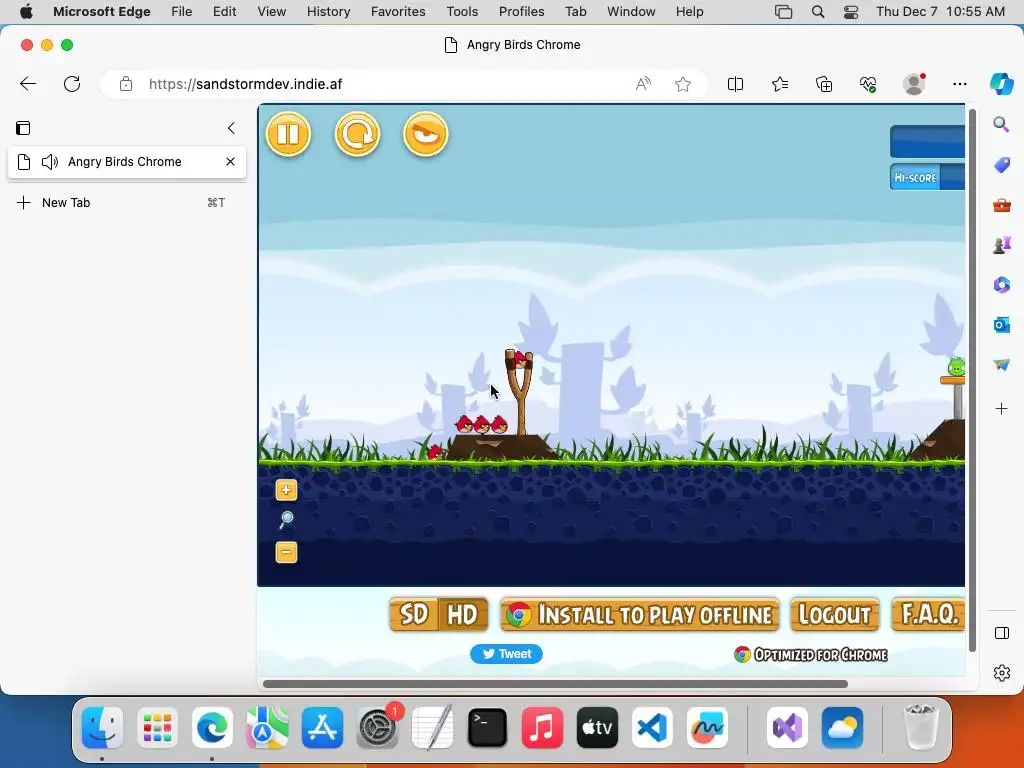This screenshot has height=768, width=1024.
Task: Launch Terminal from the Dock
Action: coord(487,727)
